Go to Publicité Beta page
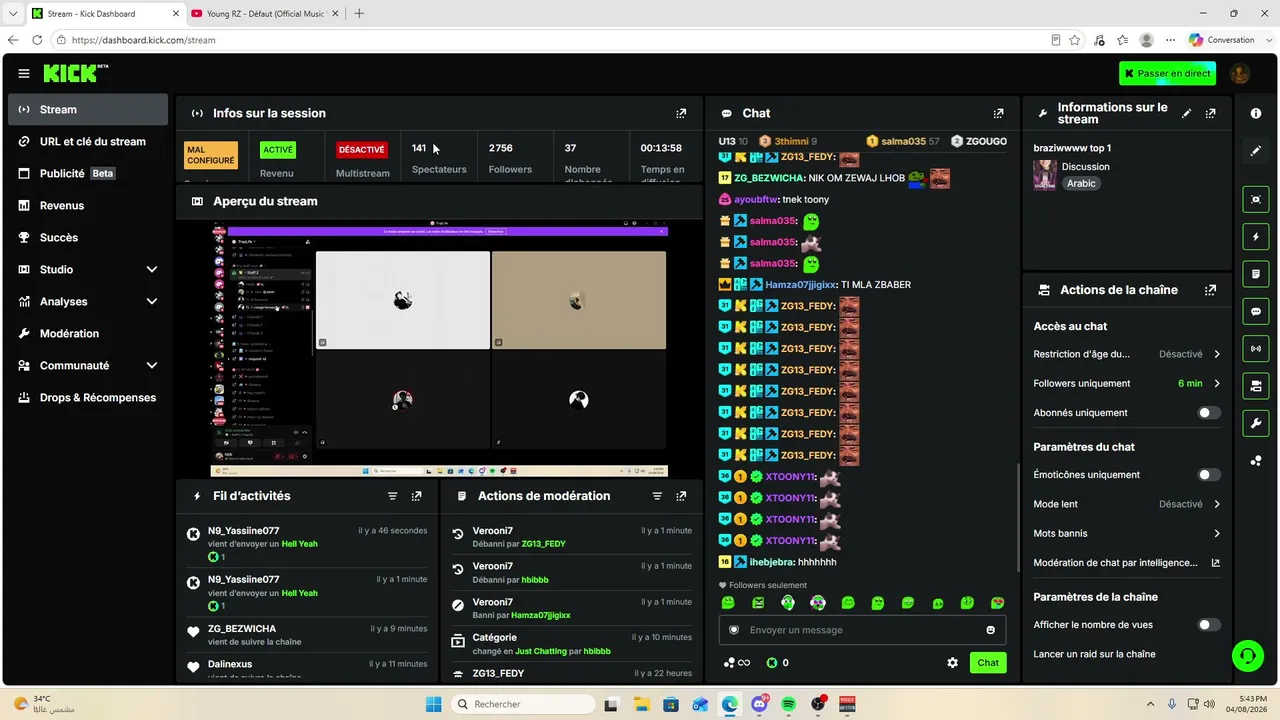Screen dimensions: 1280x720 coord(88,174)
